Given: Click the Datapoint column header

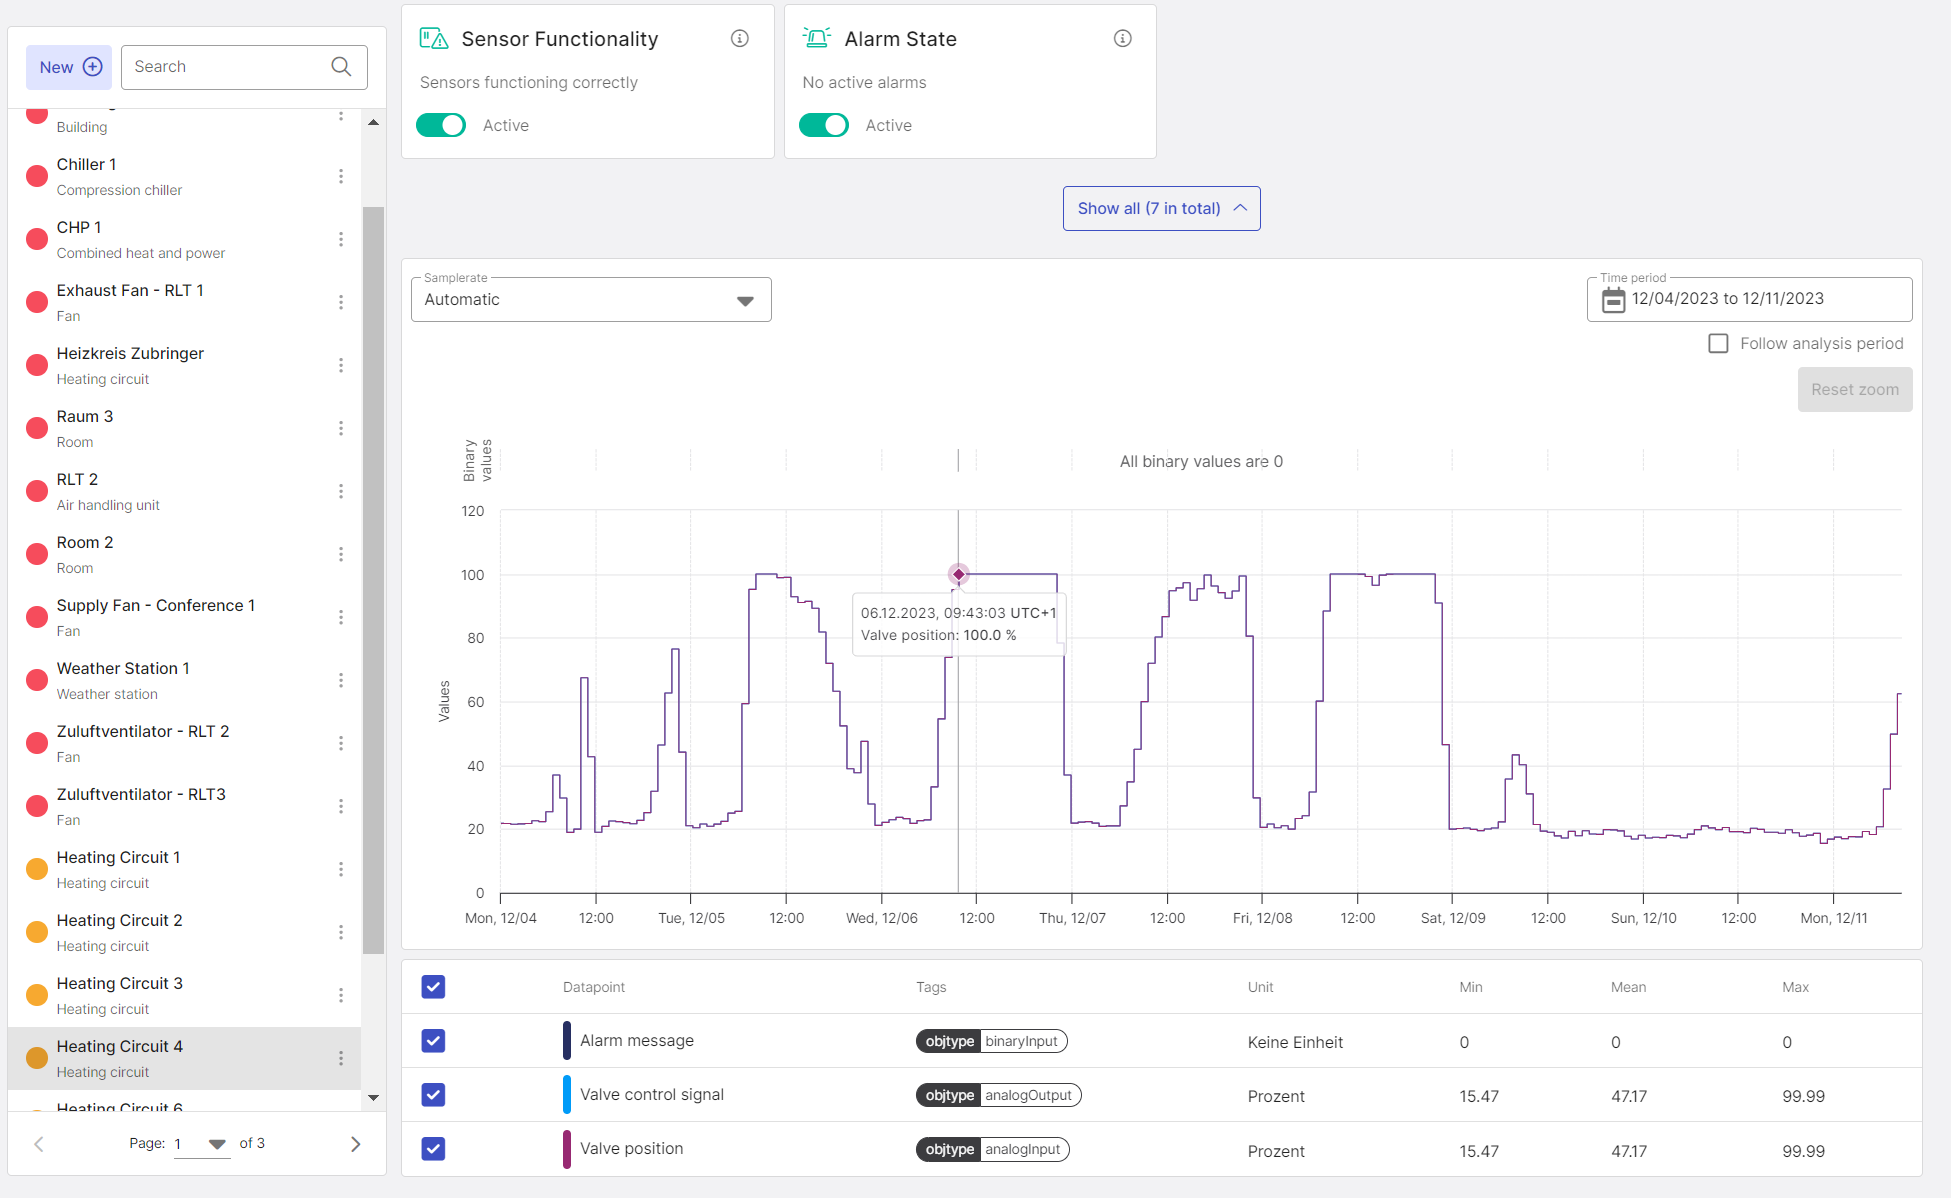Looking at the screenshot, I should (594, 987).
